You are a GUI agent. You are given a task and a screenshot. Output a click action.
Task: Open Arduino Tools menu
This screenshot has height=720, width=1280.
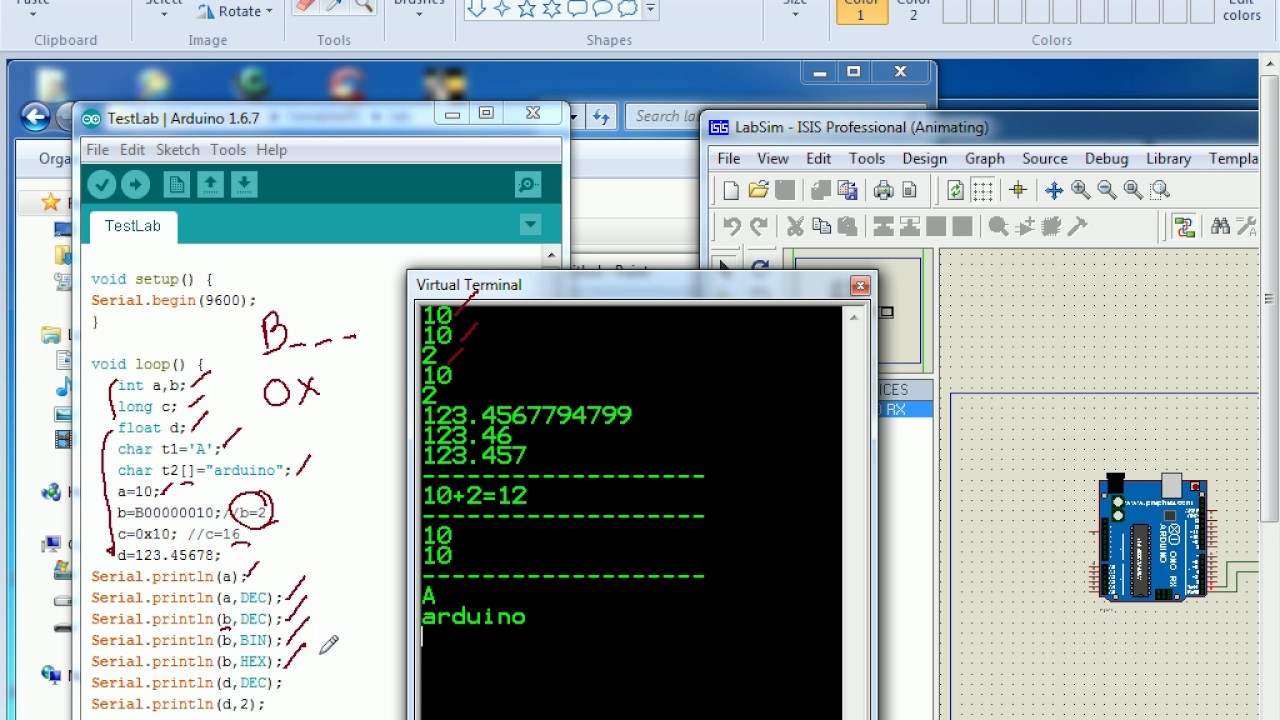(x=227, y=150)
